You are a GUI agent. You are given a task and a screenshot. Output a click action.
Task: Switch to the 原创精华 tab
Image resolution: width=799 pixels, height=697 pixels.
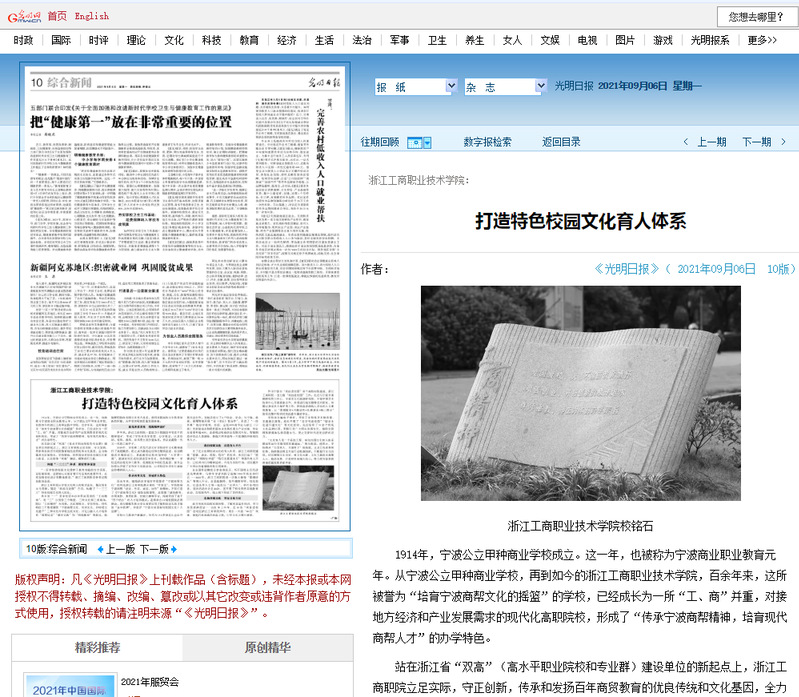coord(267,648)
